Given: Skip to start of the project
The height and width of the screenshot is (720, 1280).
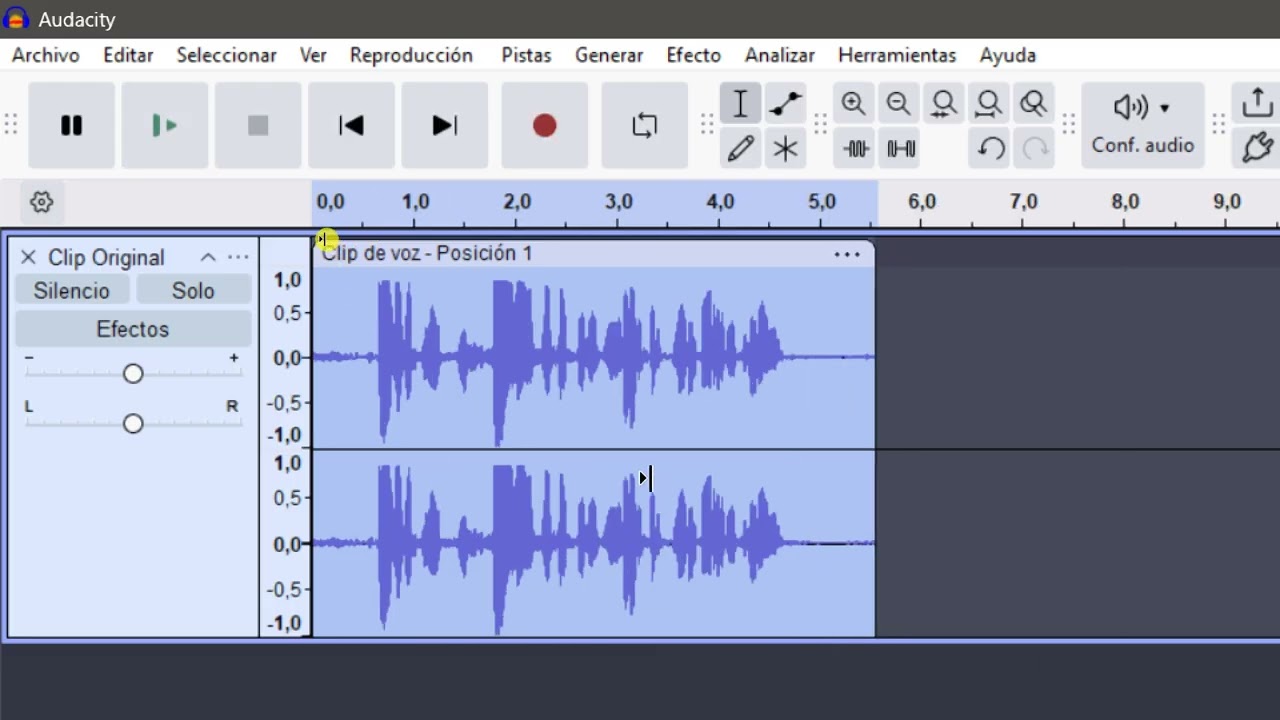Looking at the screenshot, I should point(351,125).
